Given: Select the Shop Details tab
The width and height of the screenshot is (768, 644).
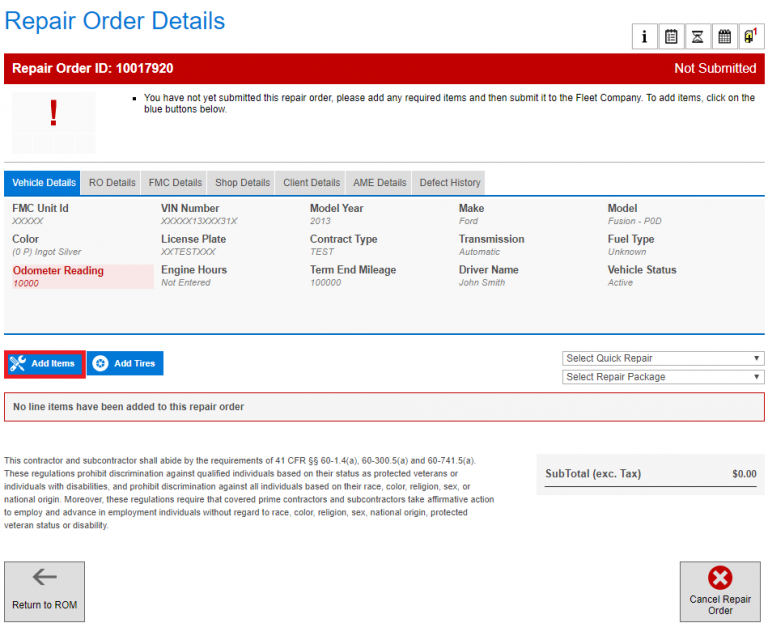Looking at the screenshot, I should click(x=242, y=183).
